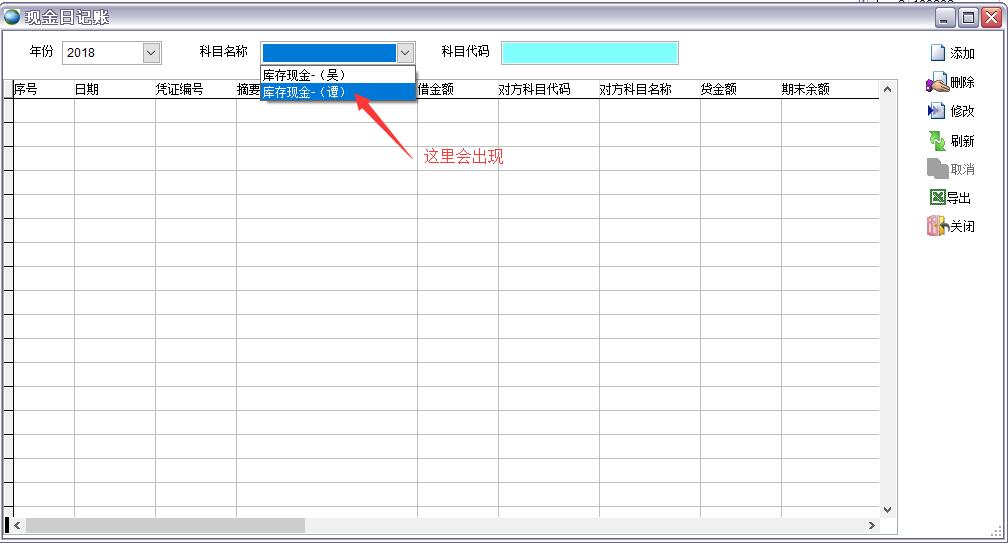
Task: Click the 凭证编号 column header
Action: 180,89
